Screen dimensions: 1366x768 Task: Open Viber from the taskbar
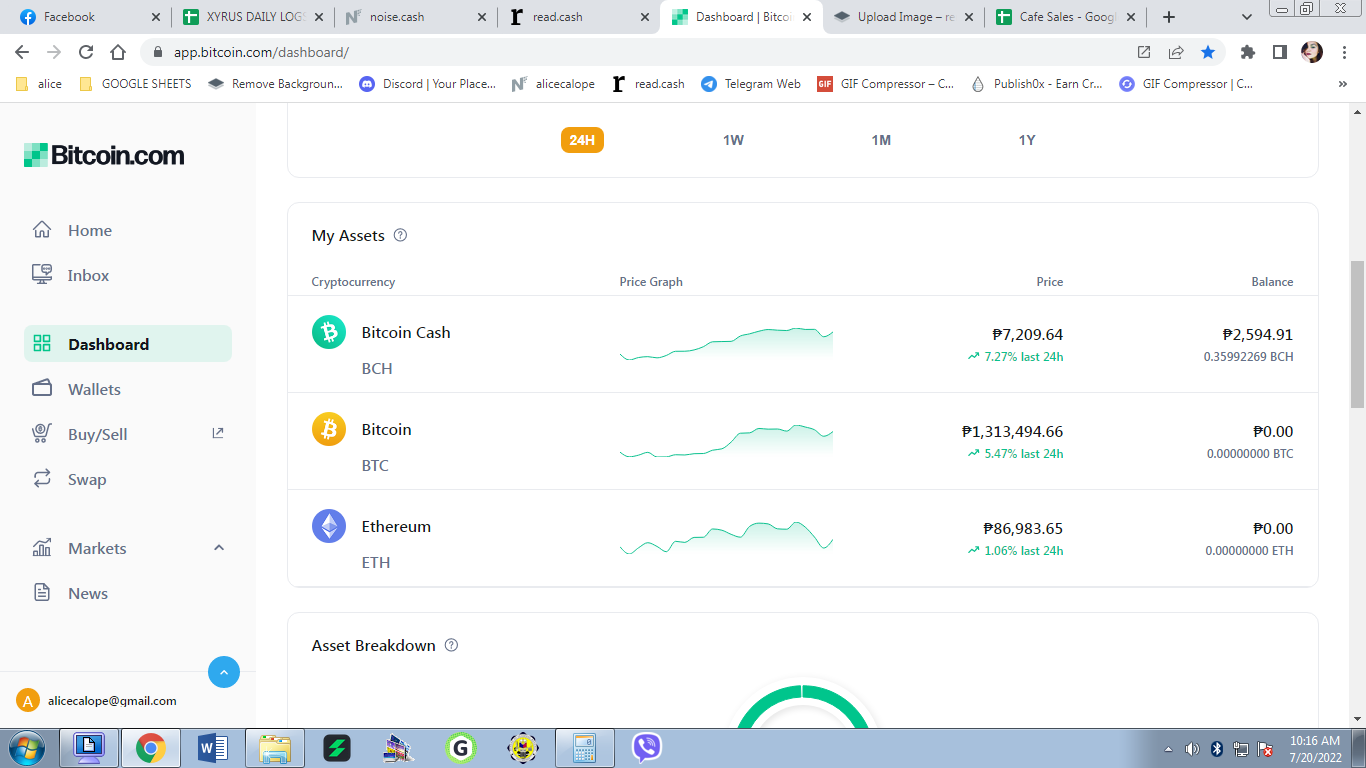(x=647, y=748)
